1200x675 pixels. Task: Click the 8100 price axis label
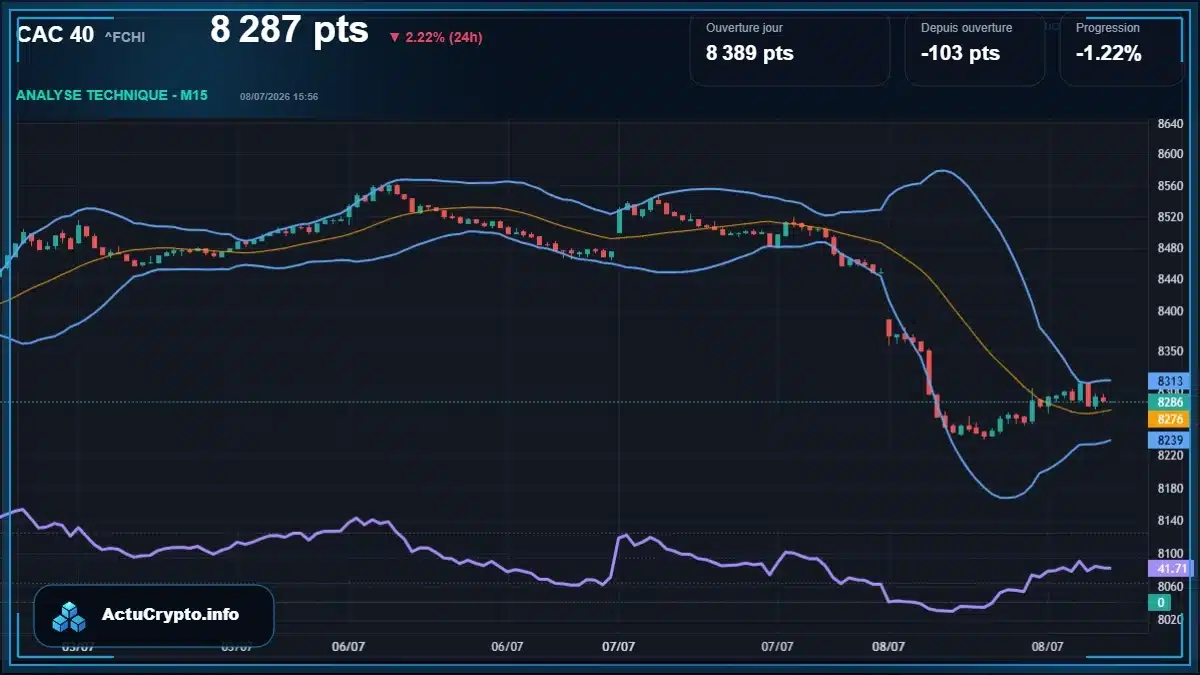(x=1169, y=553)
